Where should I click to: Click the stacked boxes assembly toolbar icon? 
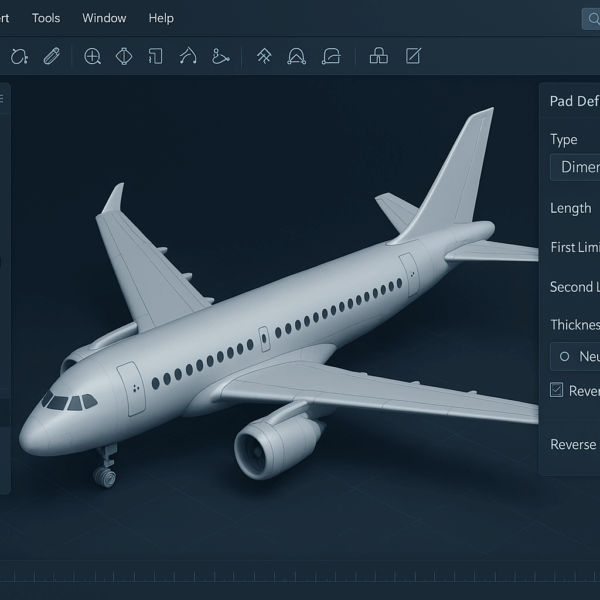coord(379,57)
